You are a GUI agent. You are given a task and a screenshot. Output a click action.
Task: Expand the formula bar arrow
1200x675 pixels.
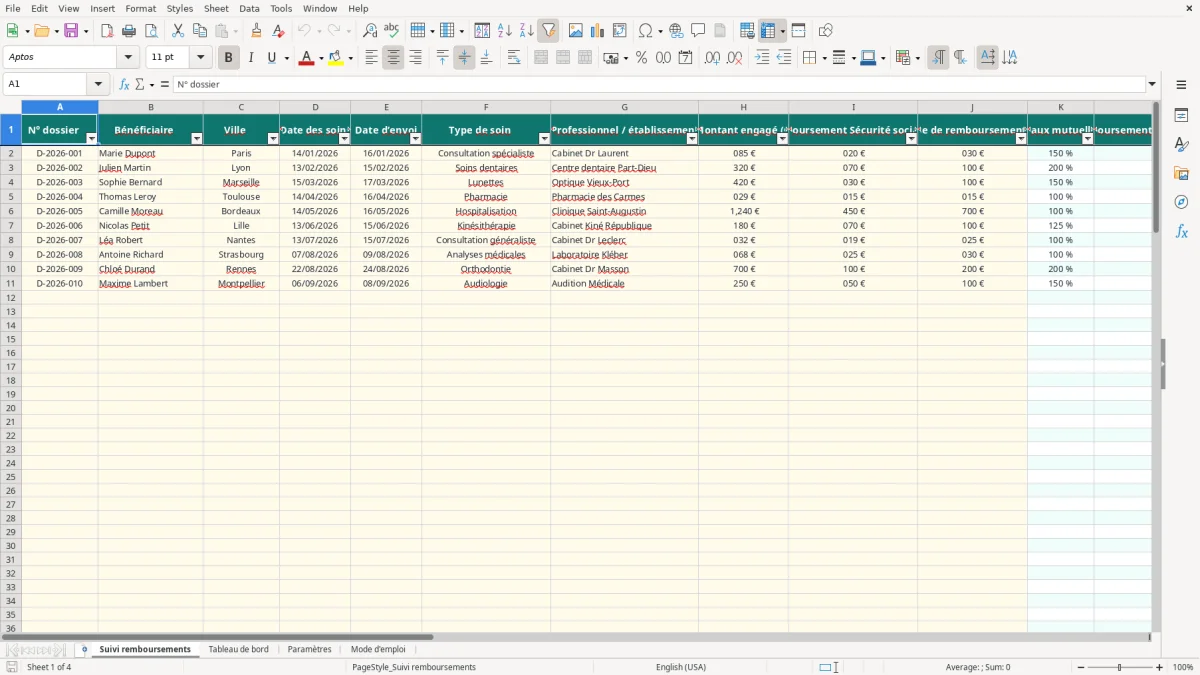coord(1152,85)
